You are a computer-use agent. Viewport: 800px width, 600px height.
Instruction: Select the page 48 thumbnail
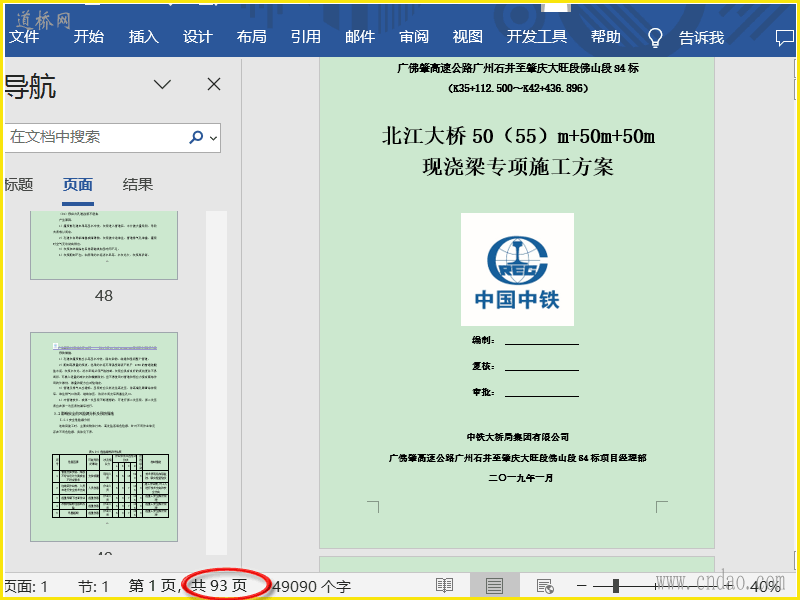point(104,245)
